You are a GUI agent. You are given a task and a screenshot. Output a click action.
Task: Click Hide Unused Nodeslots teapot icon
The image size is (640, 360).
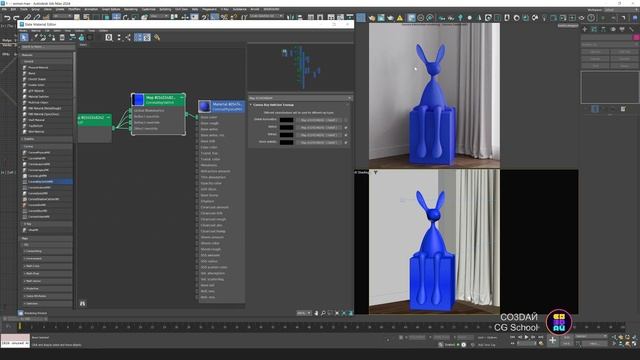click(x=81, y=38)
